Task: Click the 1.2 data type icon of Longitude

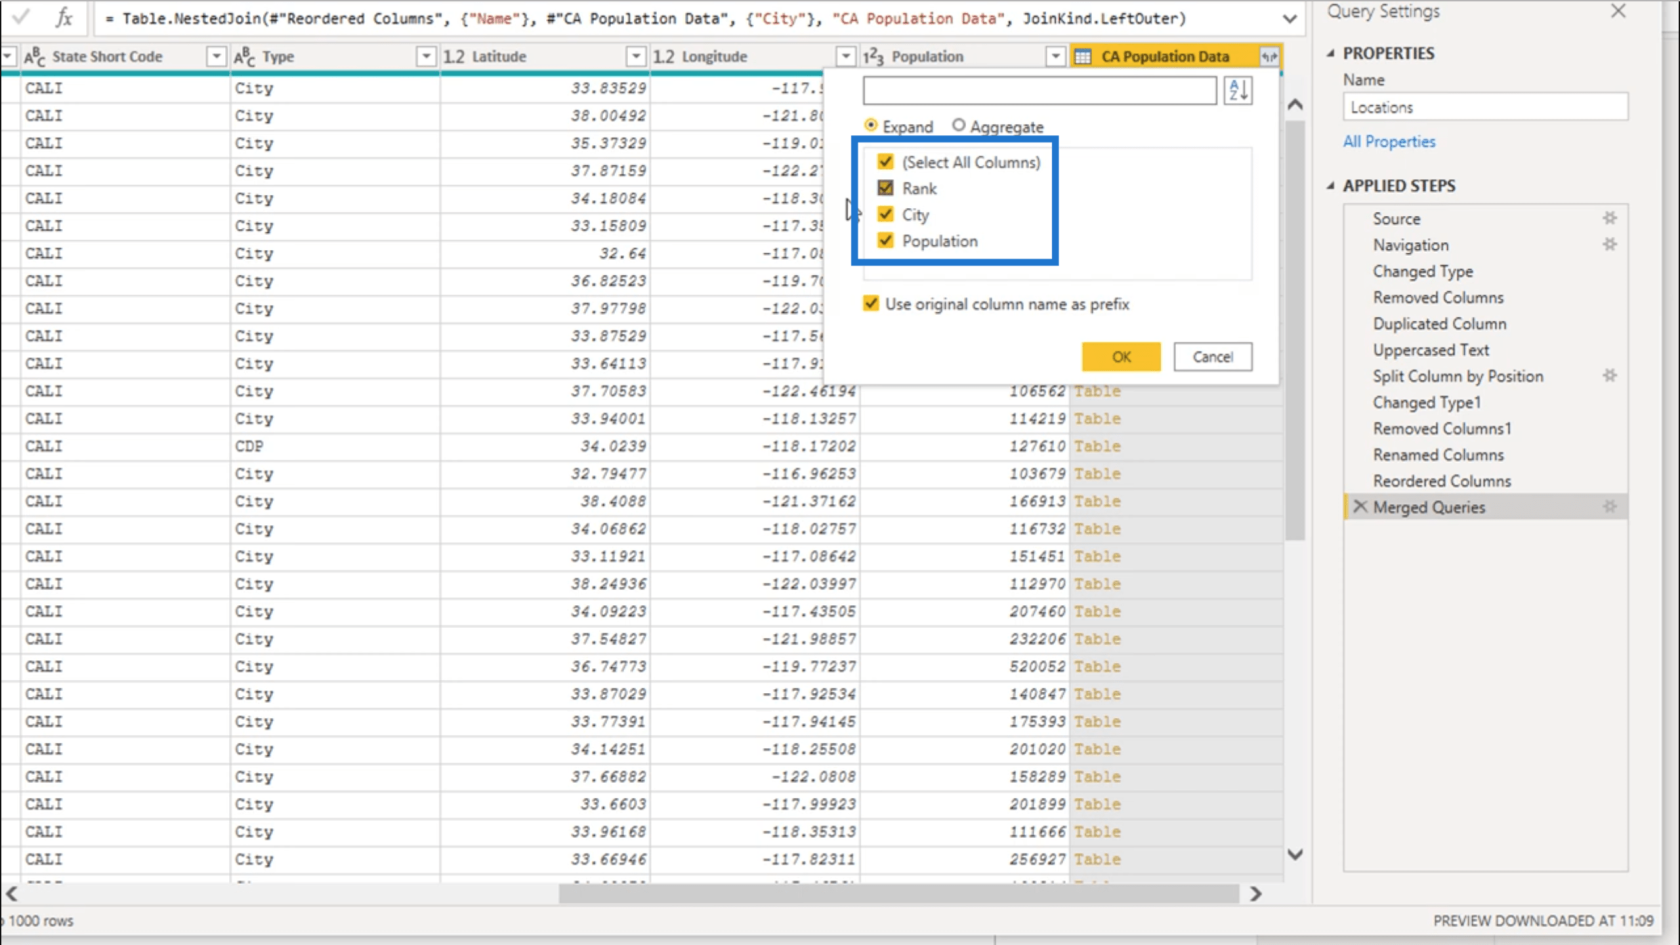Action: pos(664,57)
